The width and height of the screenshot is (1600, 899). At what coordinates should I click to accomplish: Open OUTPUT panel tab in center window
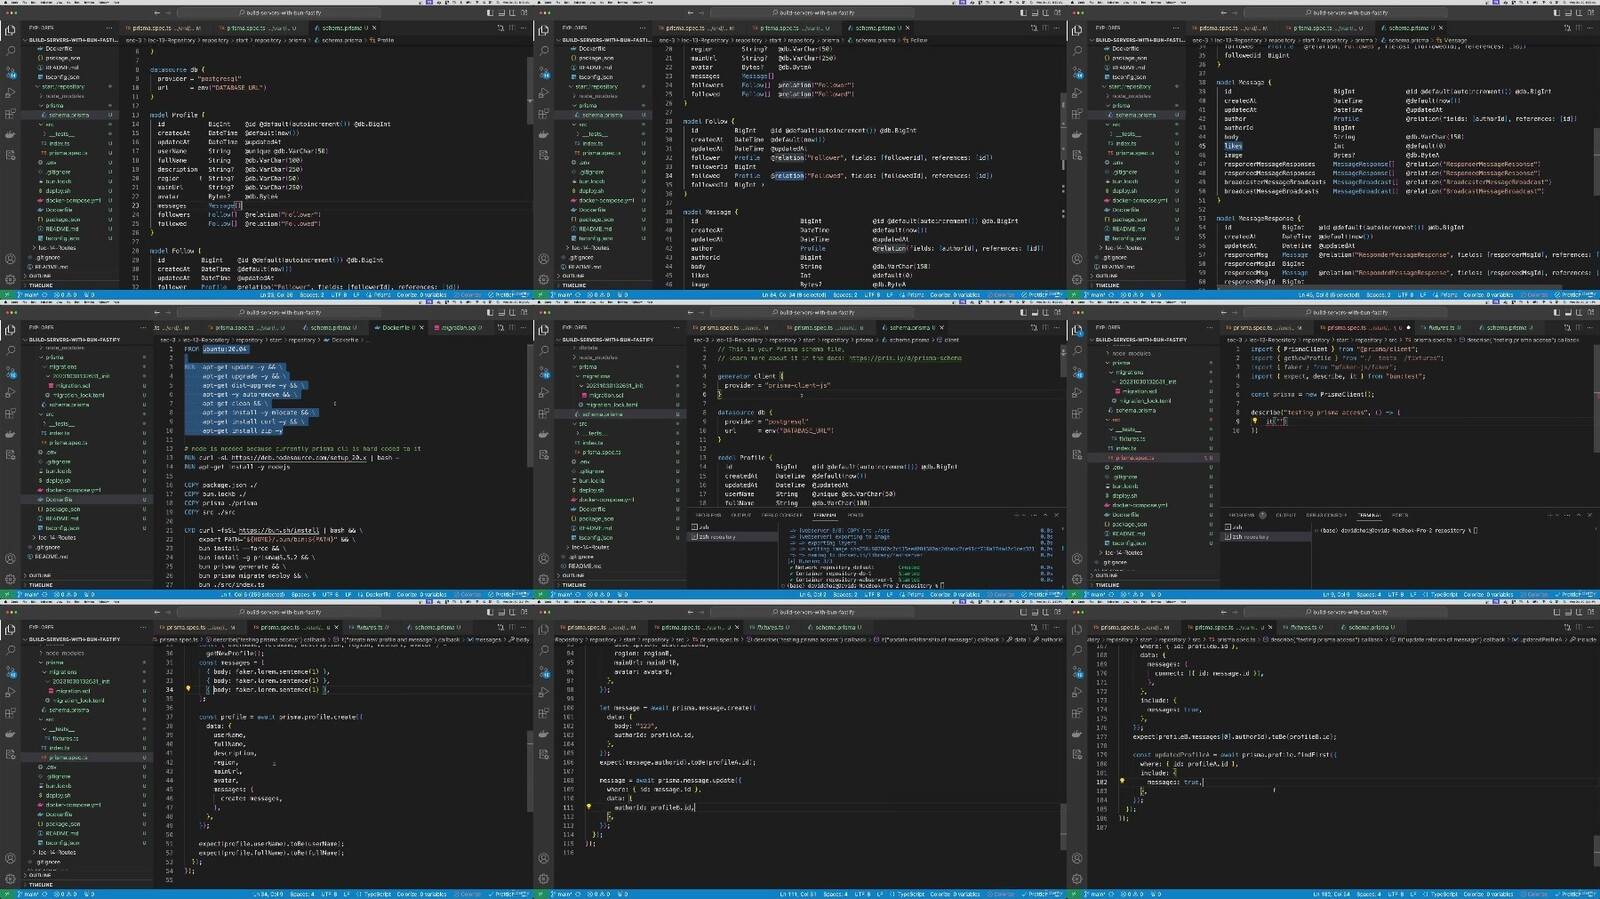click(741, 515)
